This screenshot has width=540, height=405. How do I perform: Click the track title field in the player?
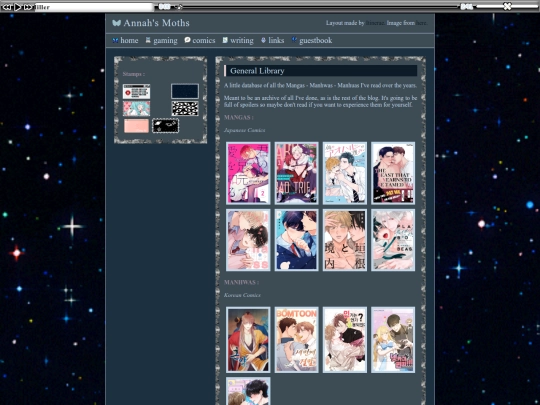coord(94,7)
